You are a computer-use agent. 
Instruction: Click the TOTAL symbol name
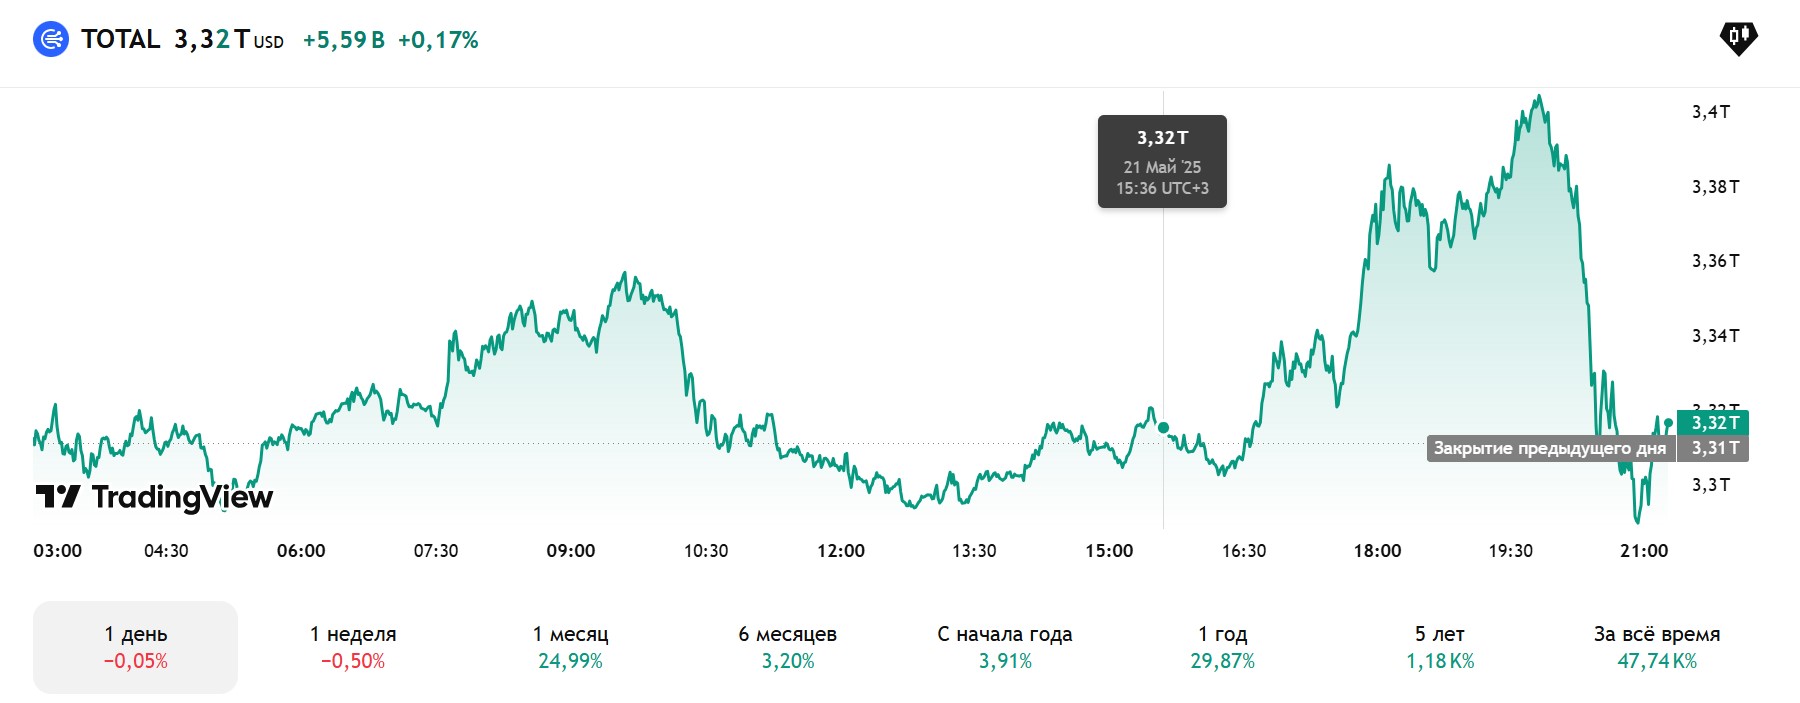121,39
